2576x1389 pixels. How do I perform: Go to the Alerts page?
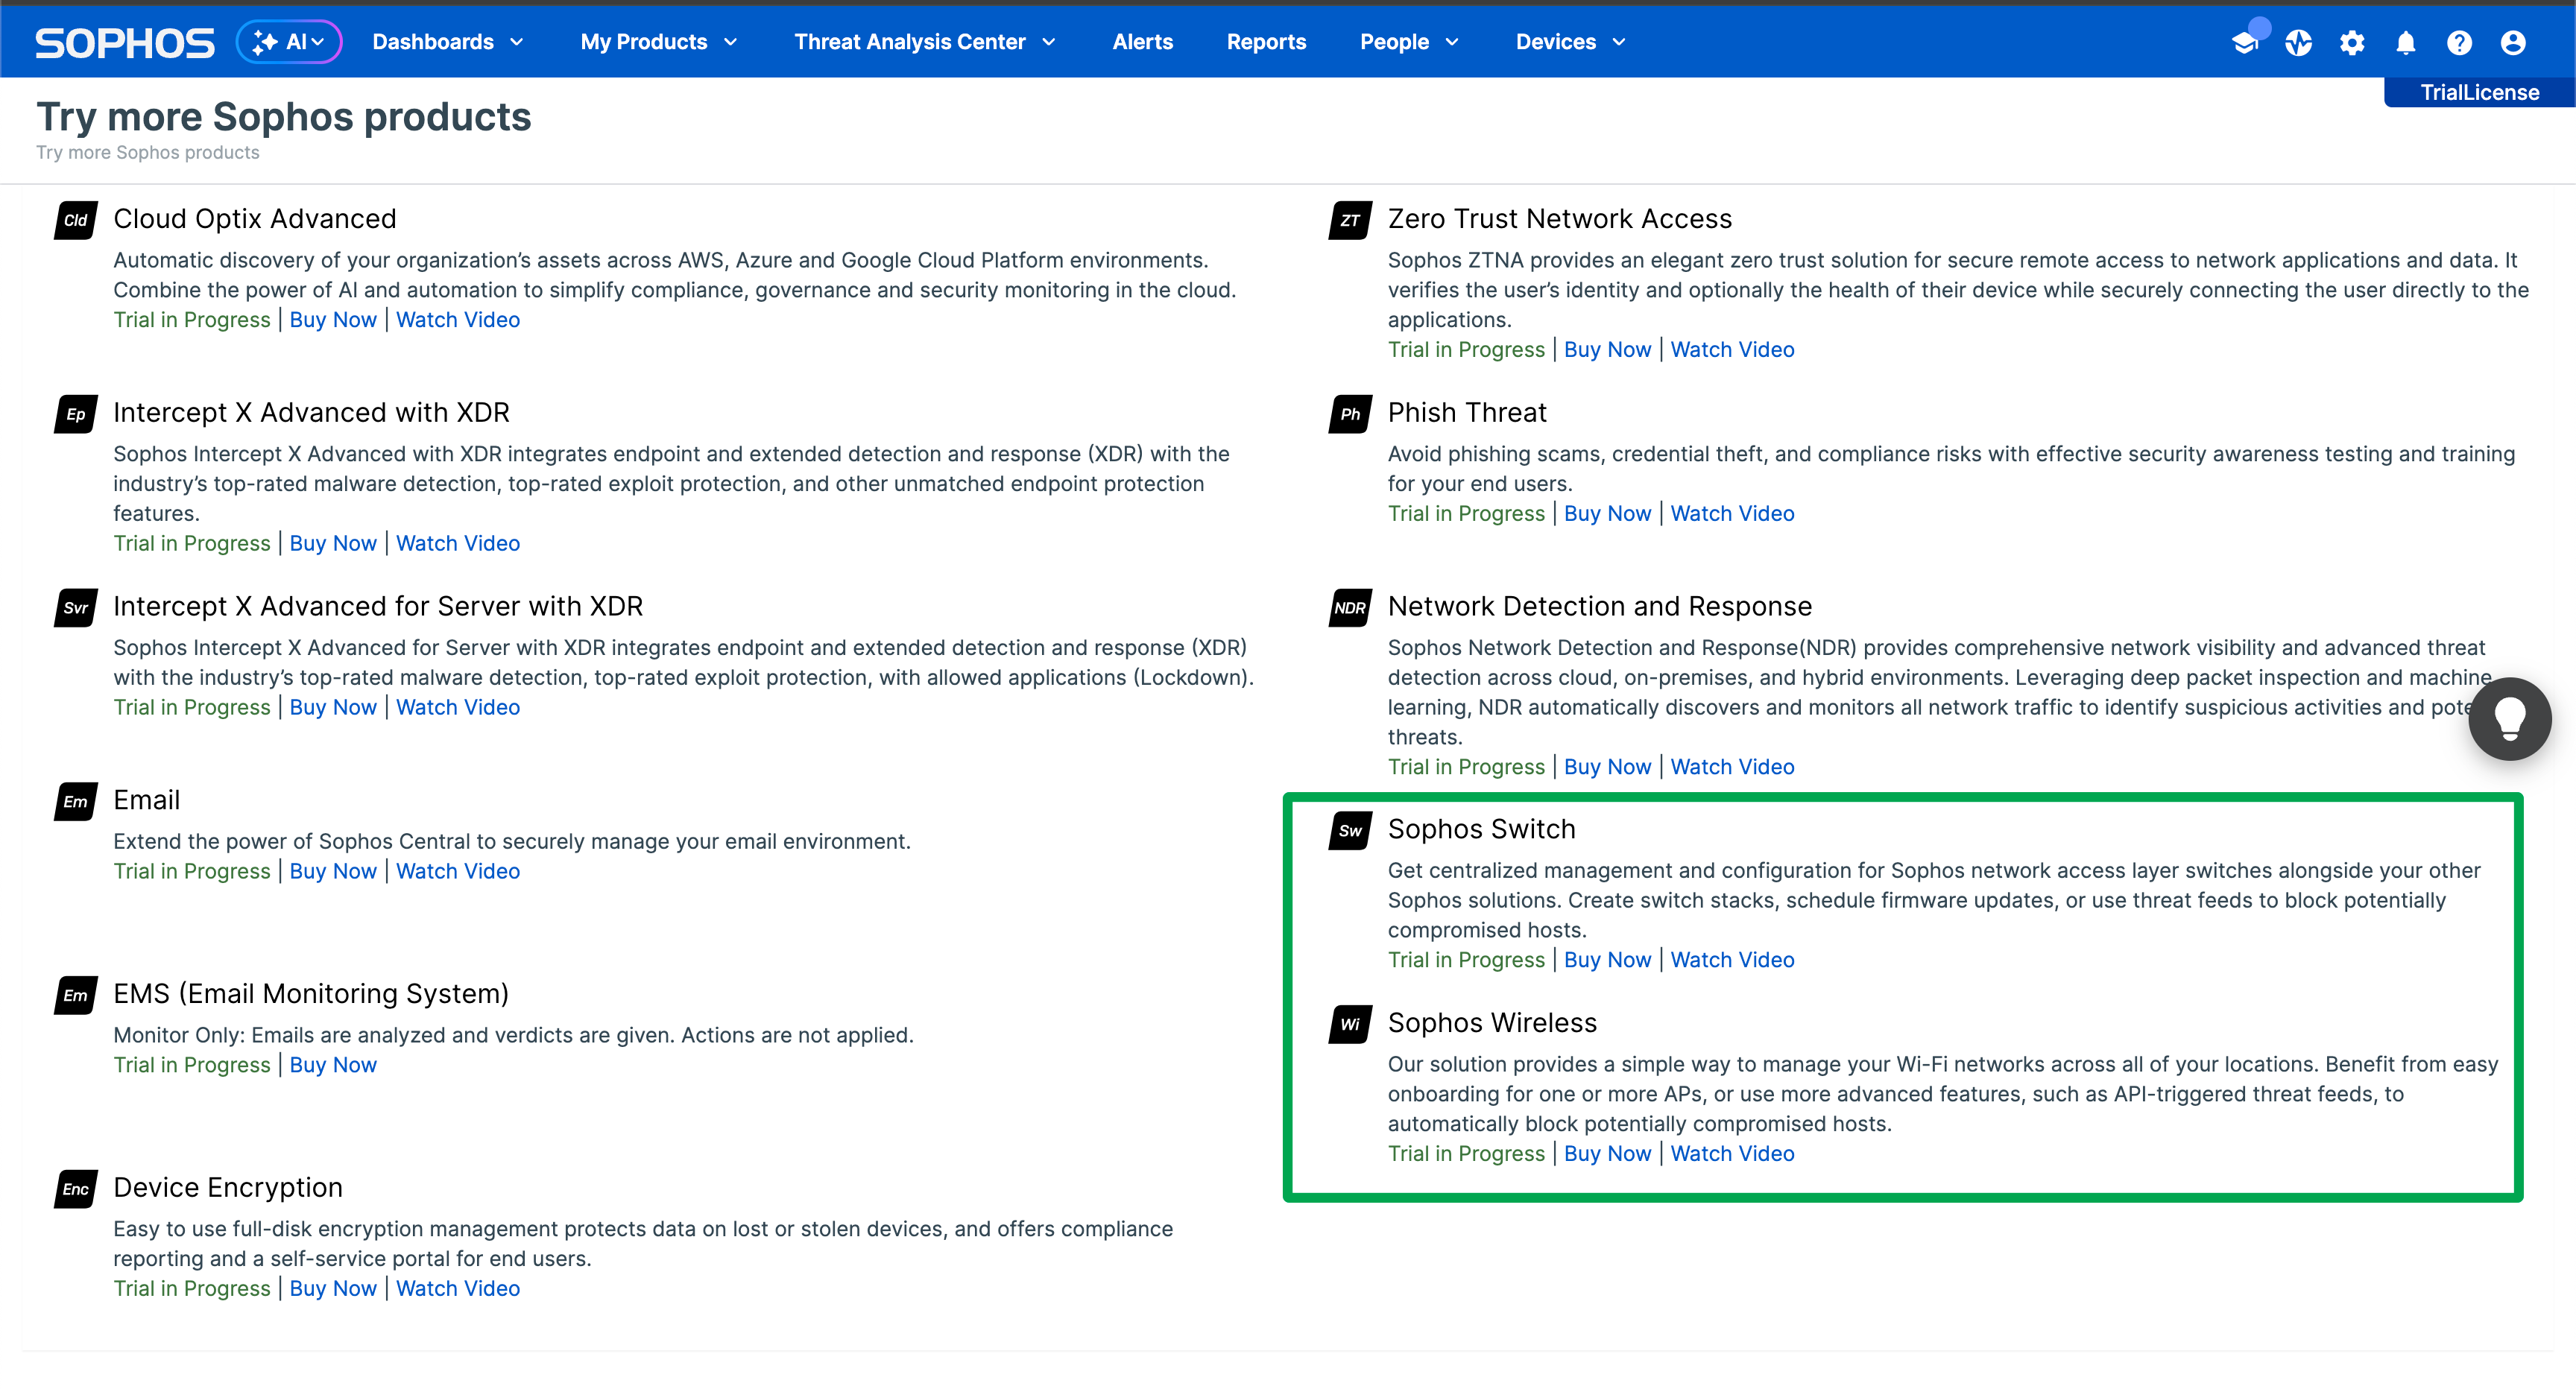pos(1142,42)
